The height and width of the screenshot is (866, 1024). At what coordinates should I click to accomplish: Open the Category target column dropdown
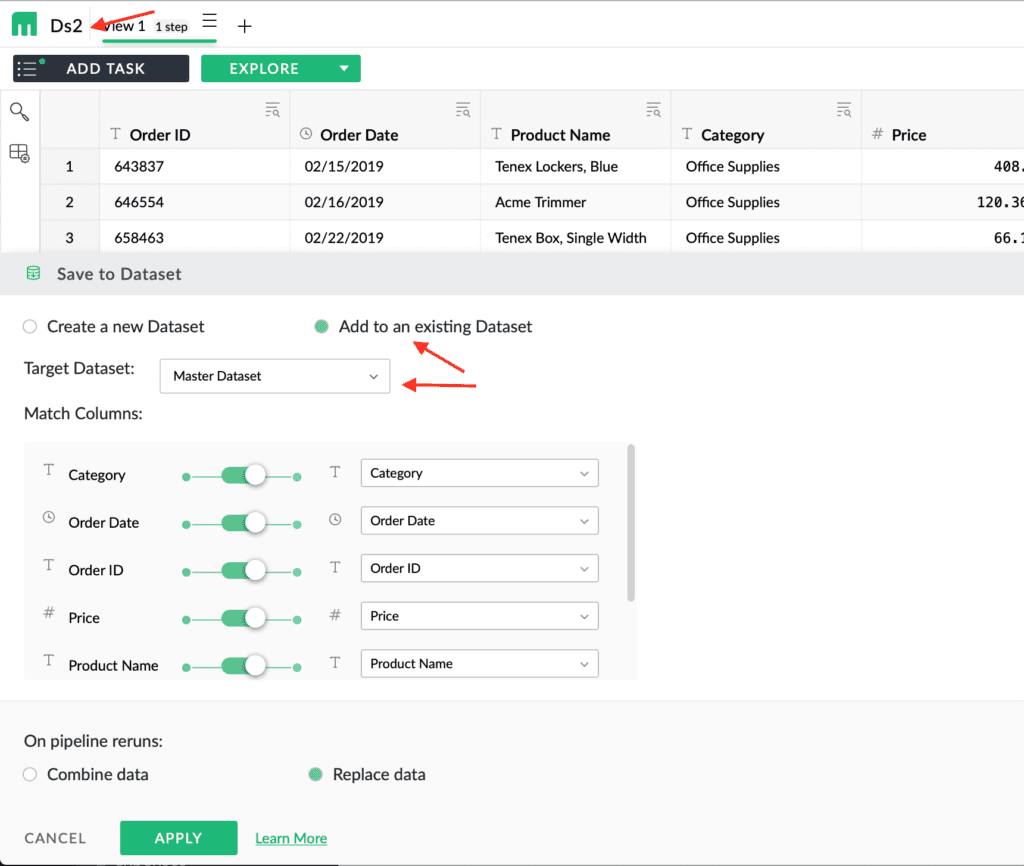pyautogui.click(x=479, y=473)
